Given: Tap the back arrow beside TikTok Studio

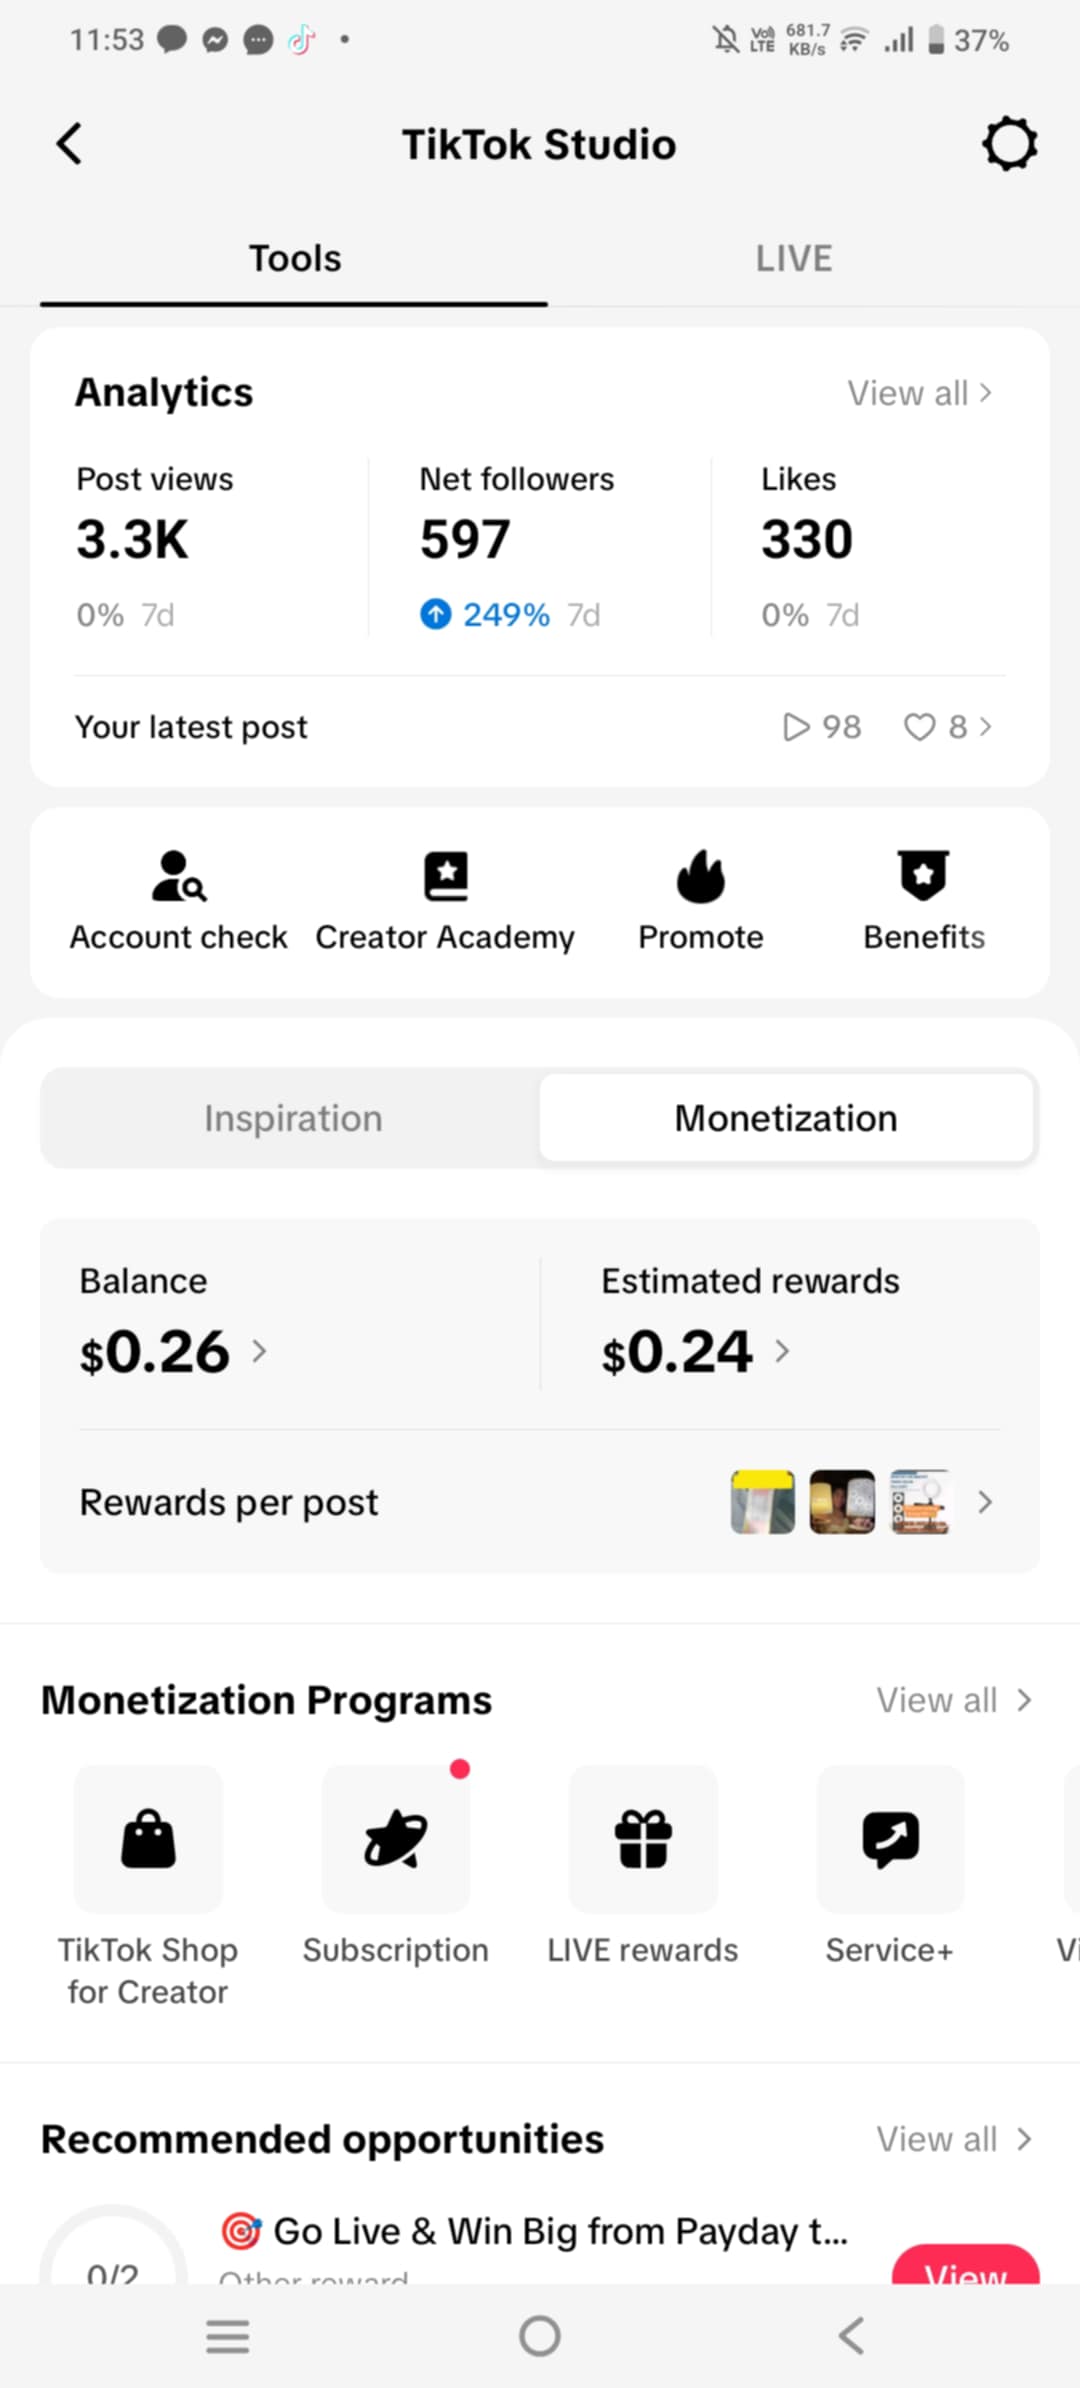Looking at the screenshot, I should click(x=69, y=144).
